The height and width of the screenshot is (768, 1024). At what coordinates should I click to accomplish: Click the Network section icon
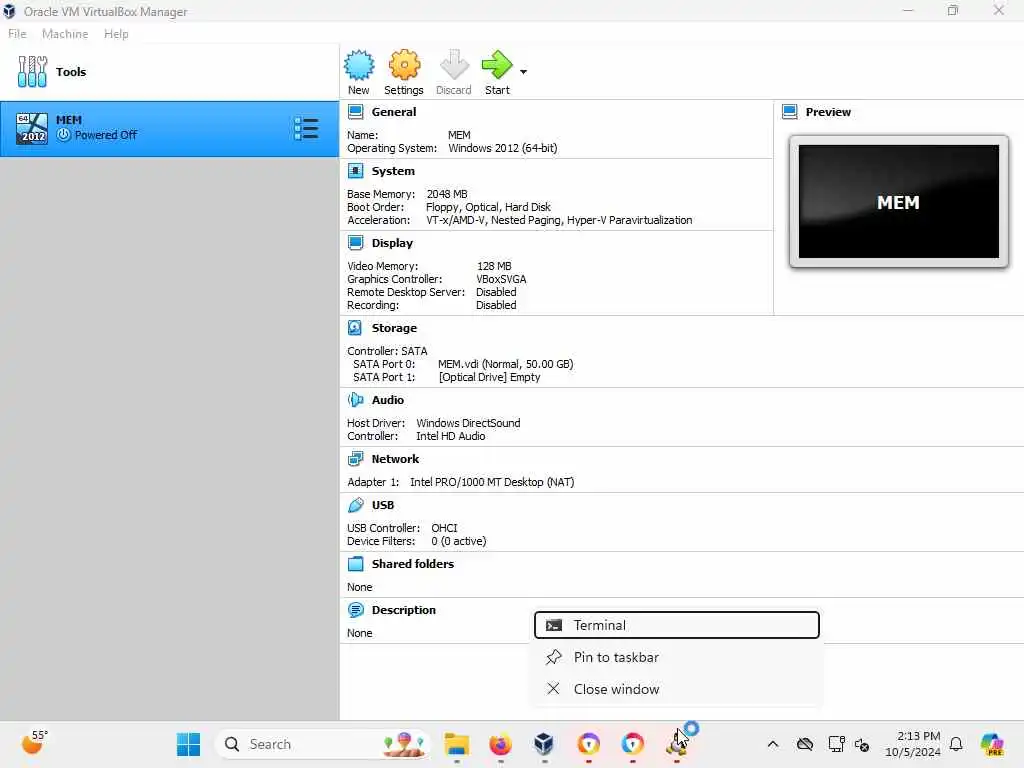click(355, 459)
